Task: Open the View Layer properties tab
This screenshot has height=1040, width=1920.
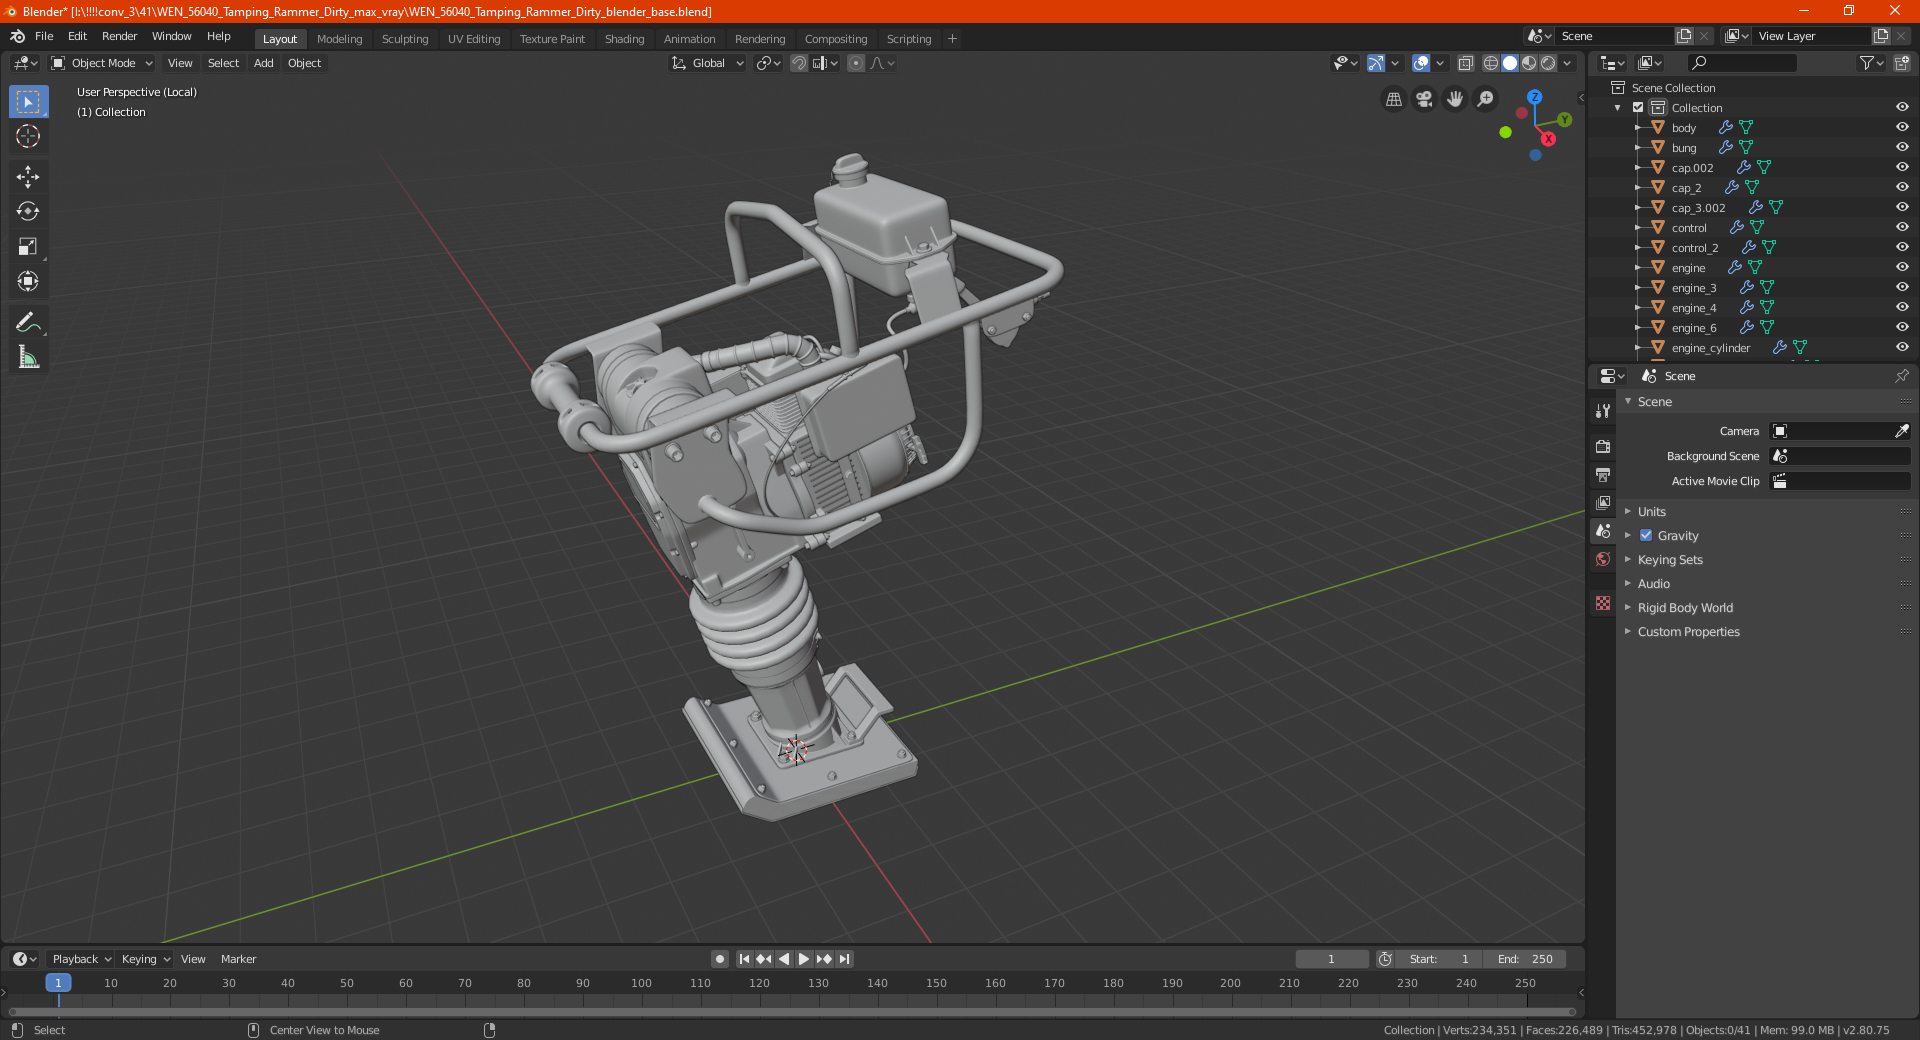Action: [x=1603, y=502]
